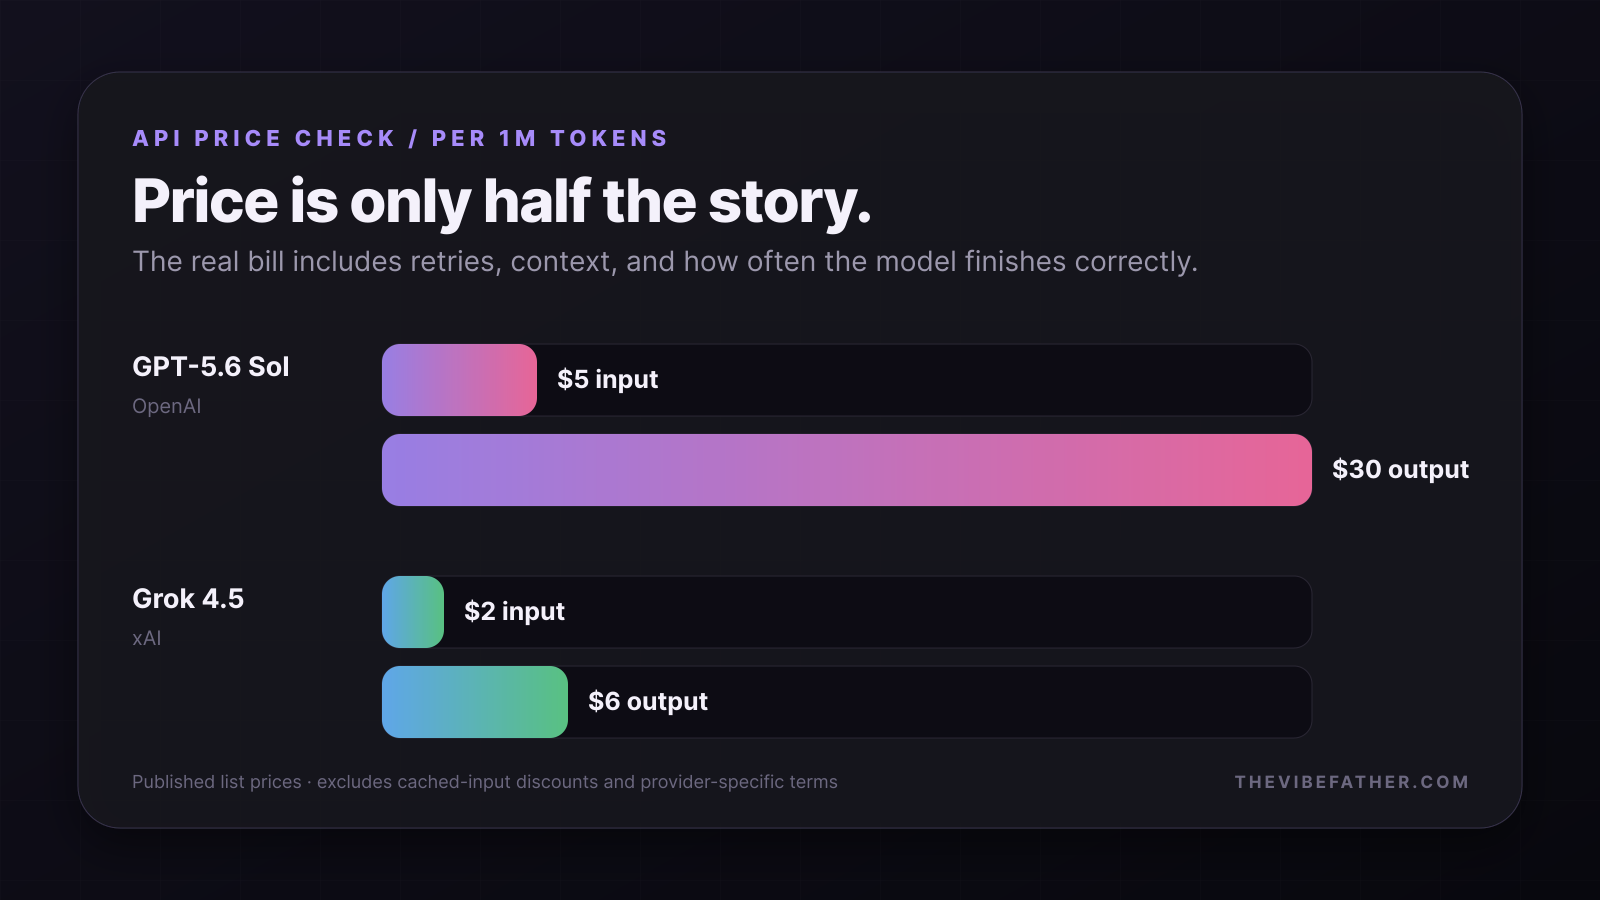Select the $6 output label
Image resolution: width=1600 pixels, height=900 pixels.
tap(648, 702)
